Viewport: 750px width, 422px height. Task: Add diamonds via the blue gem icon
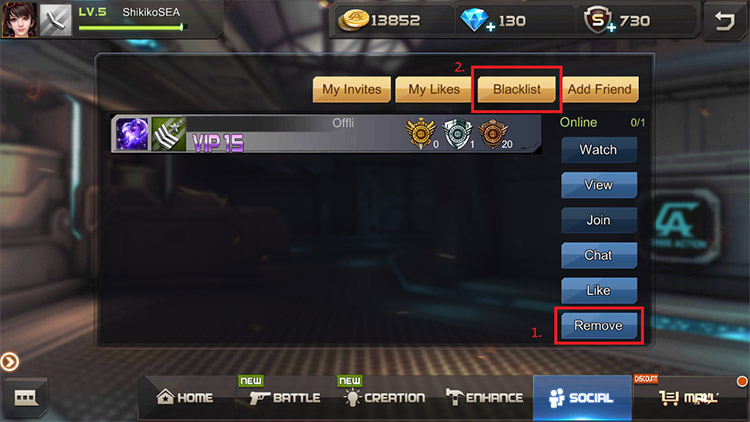[477, 21]
